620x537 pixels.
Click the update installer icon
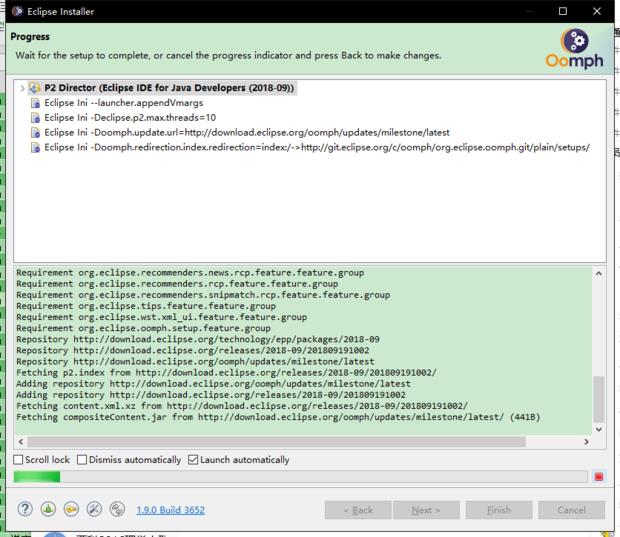pos(48,509)
